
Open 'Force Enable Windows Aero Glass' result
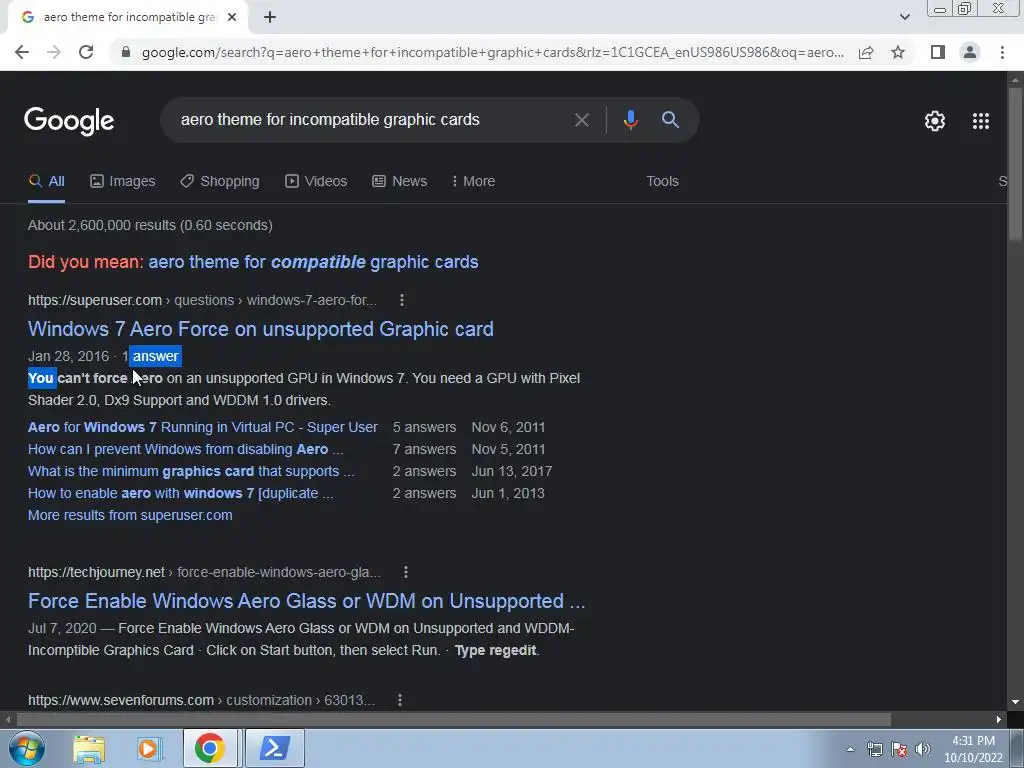(x=307, y=601)
